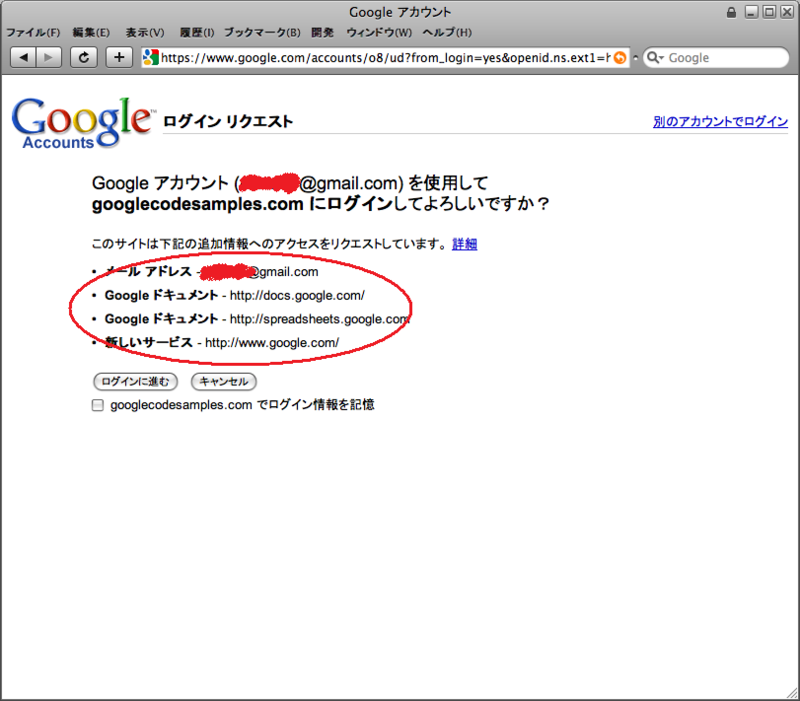Click the http://docs.google.com/ text
This screenshot has width=800, height=701.
[297, 295]
